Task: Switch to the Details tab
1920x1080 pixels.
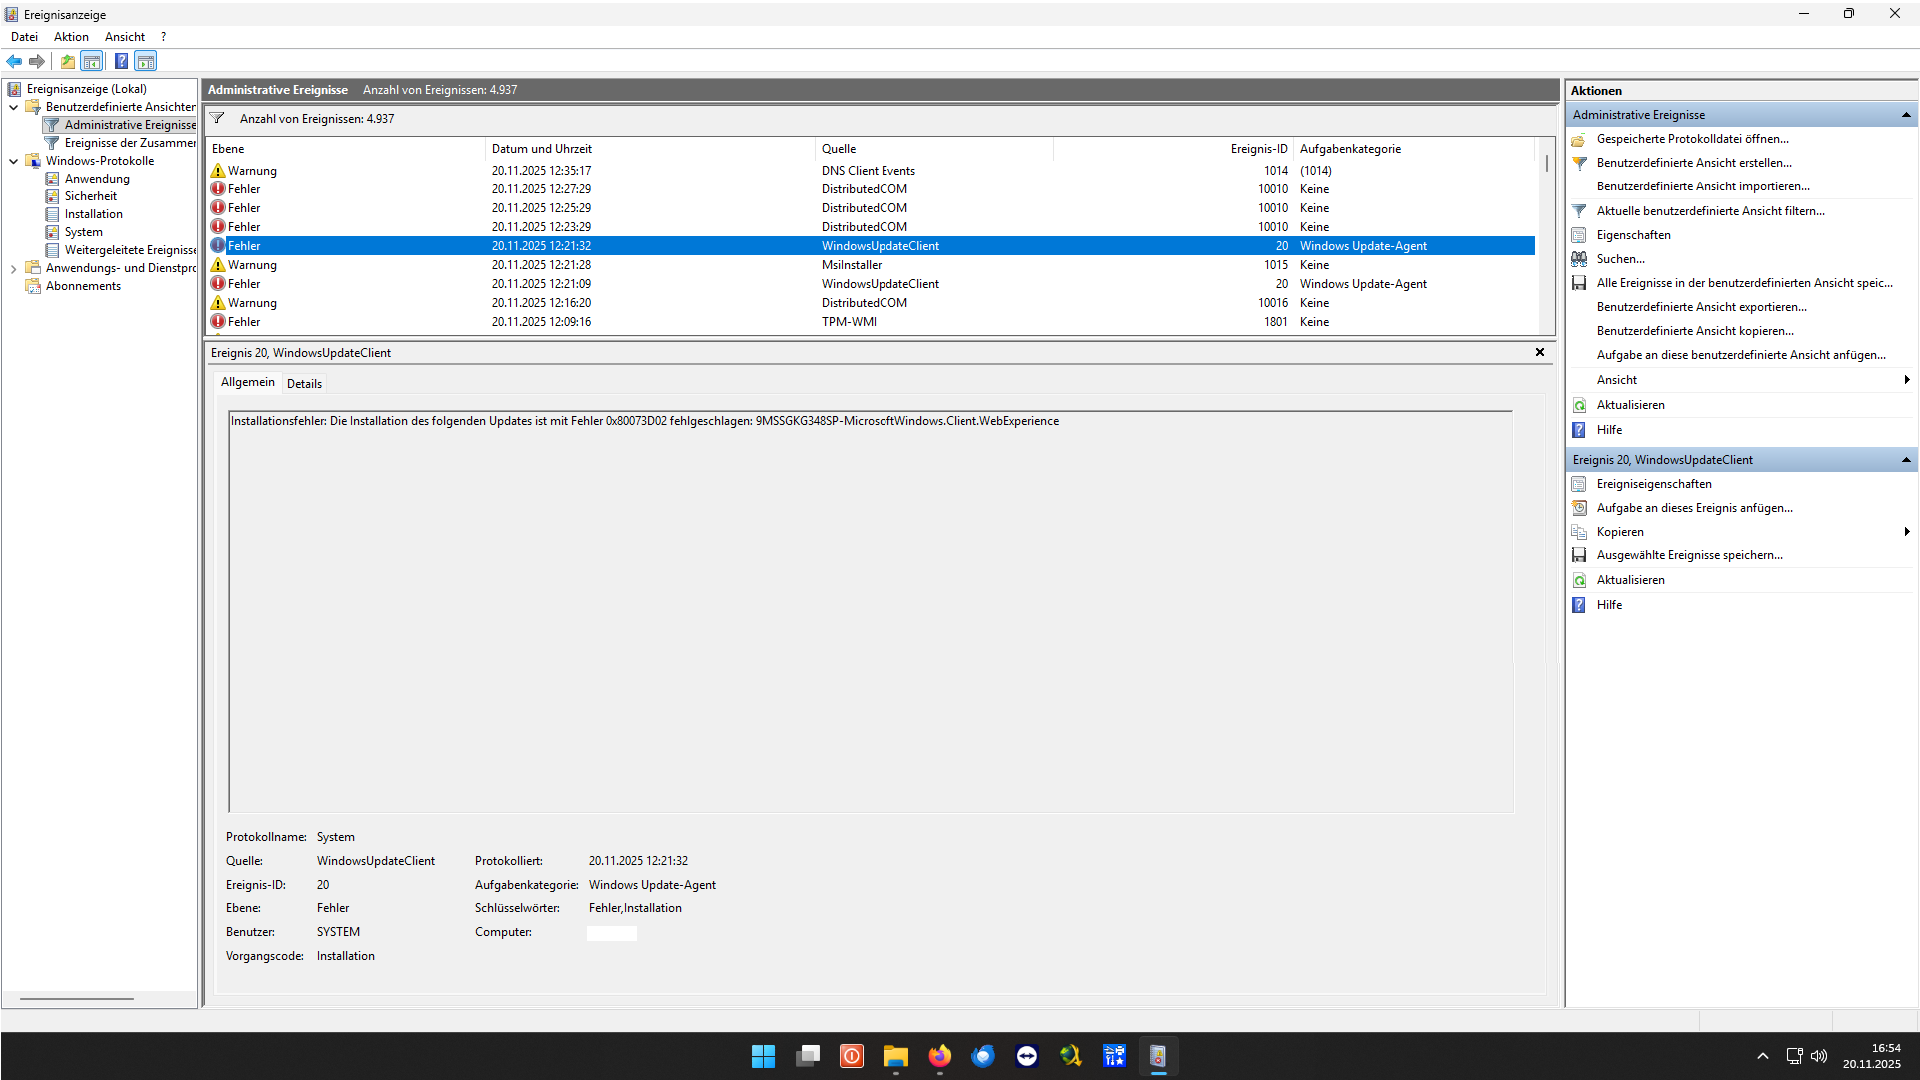Action: point(304,384)
